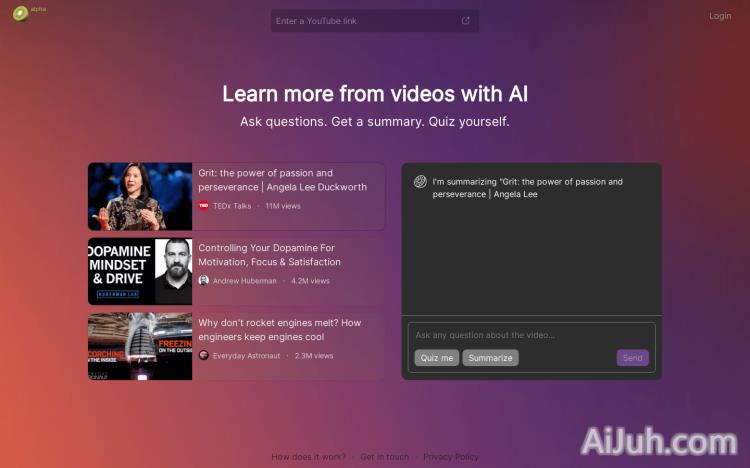The image size is (750, 468).
Task: Click the external link icon in URL bar
Action: tap(465, 21)
